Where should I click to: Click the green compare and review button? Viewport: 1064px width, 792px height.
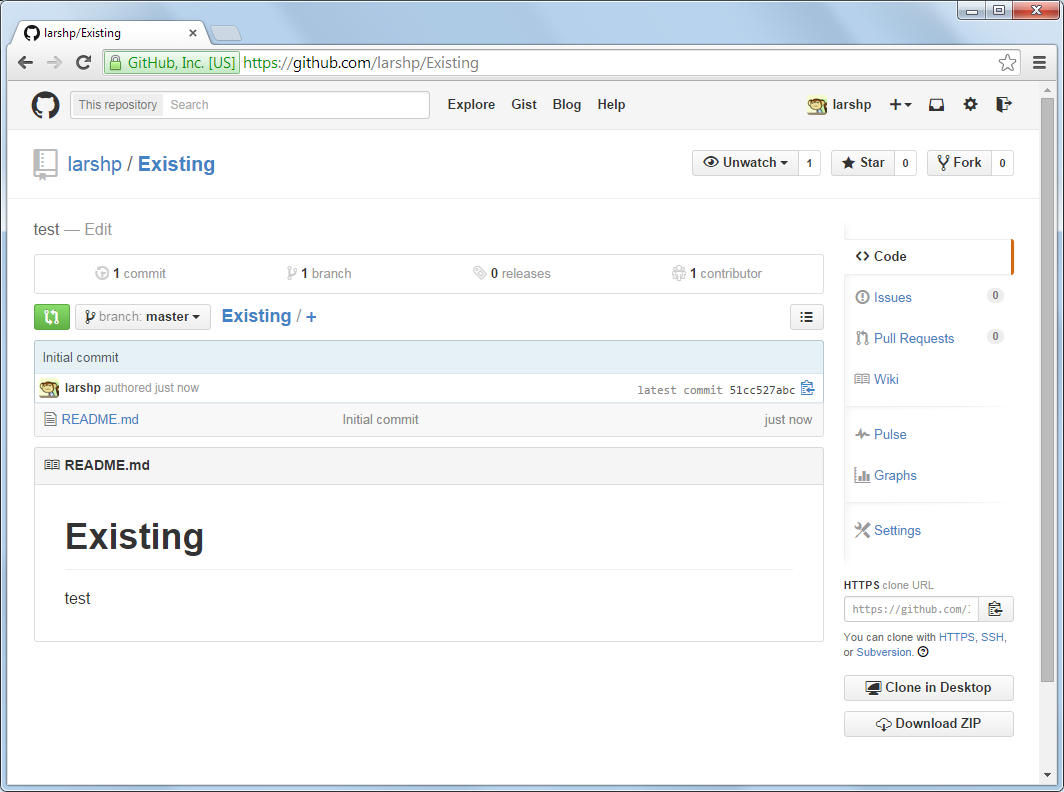tap(52, 317)
